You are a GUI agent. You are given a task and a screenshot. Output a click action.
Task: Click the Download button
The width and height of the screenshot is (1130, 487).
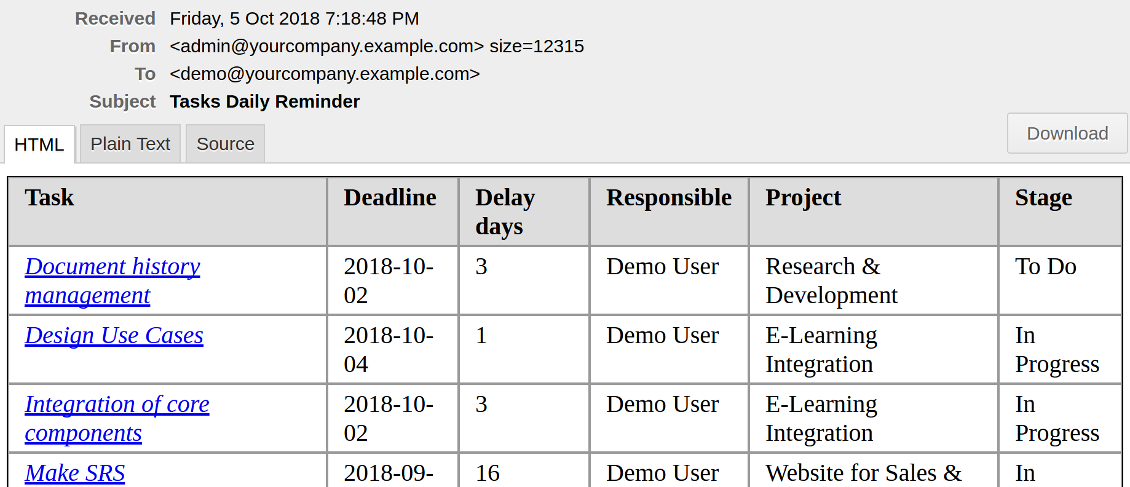[x=1067, y=133]
